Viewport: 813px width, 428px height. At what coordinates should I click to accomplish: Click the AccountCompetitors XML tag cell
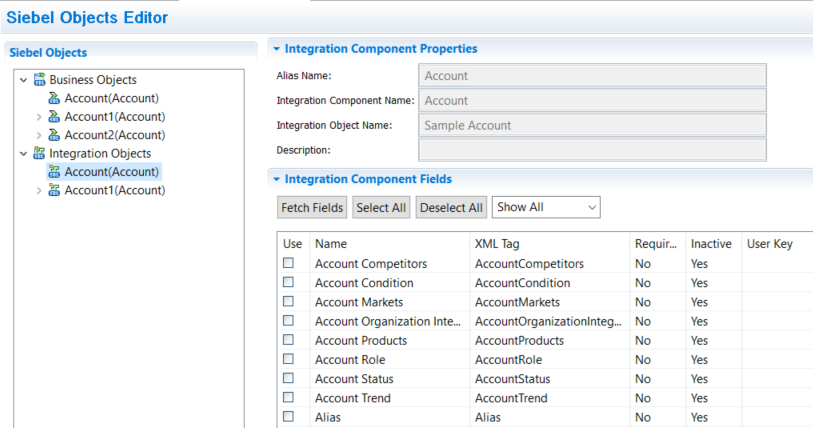tap(529, 264)
